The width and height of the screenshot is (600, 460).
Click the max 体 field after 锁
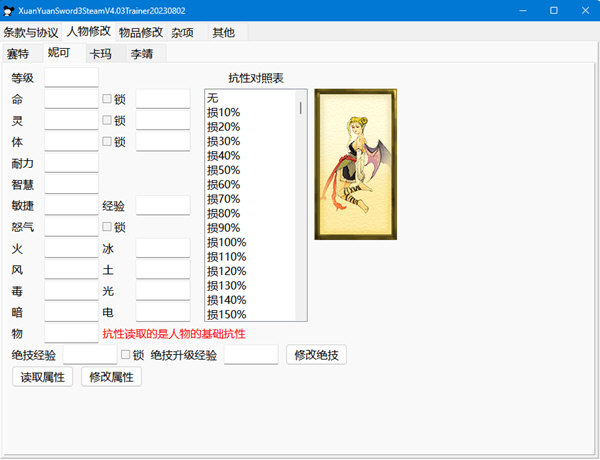tap(163, 142)
